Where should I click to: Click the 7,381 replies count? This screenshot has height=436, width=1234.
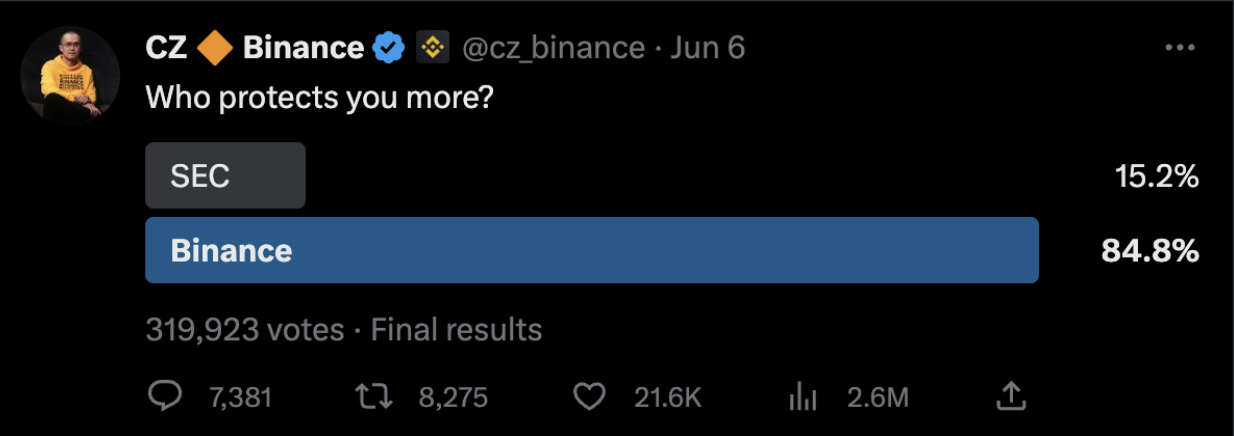(x=240, y=398)
